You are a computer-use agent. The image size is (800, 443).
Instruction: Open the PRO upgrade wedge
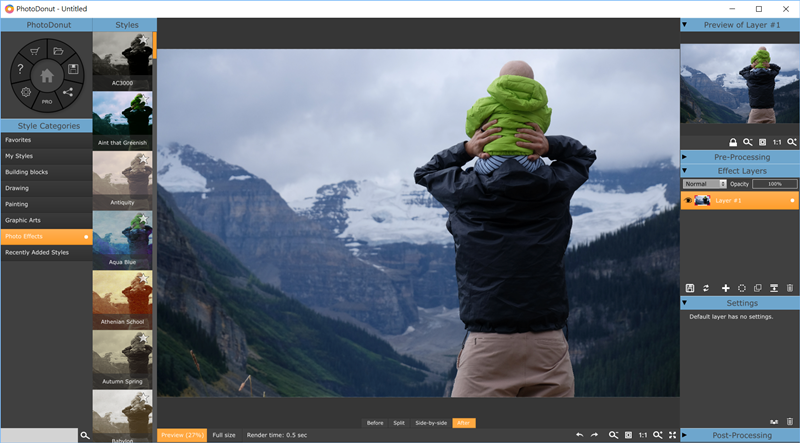point(47,102)
